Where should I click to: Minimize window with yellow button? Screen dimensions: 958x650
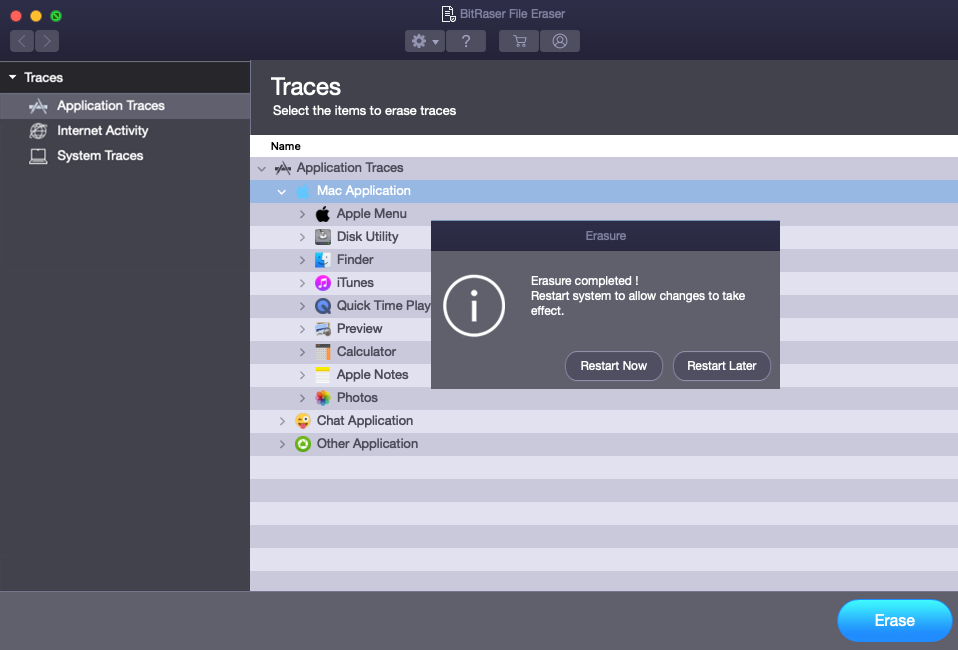36,16
